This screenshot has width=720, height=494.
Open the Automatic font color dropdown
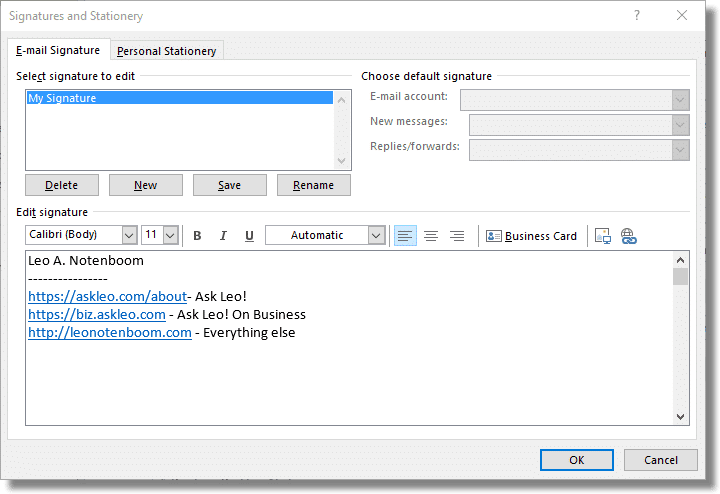click(x=376, y=235)
